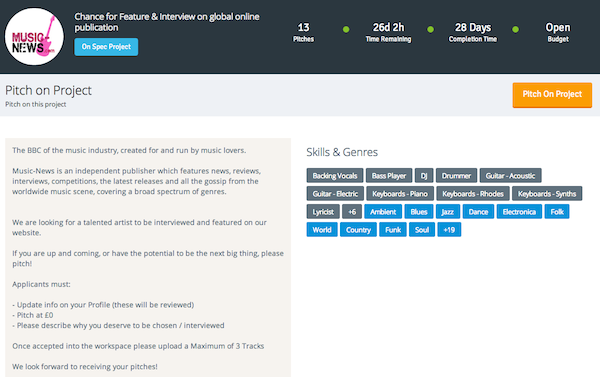This screenshot has width=600, height=377.
Task: Select the Electronica genre tag
Action: click(x=519, y=212)
